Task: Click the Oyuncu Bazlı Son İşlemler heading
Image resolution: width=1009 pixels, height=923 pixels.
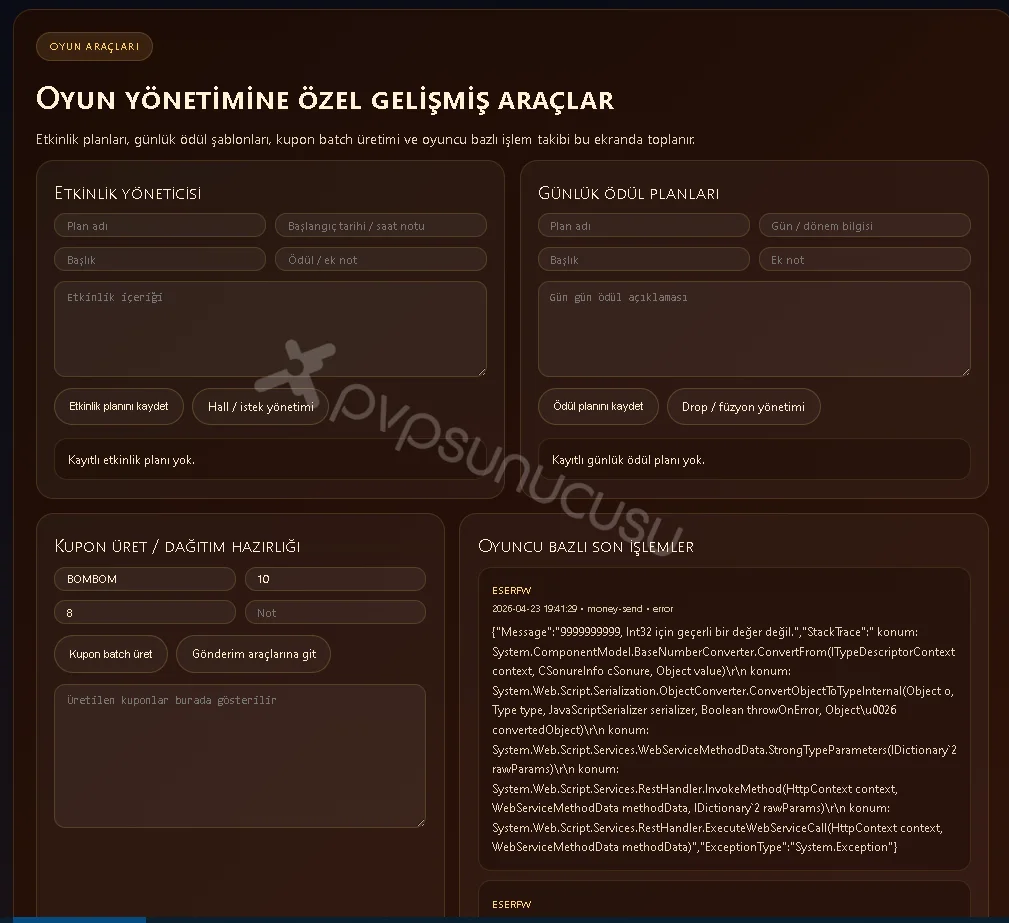Action: point(586,546)
